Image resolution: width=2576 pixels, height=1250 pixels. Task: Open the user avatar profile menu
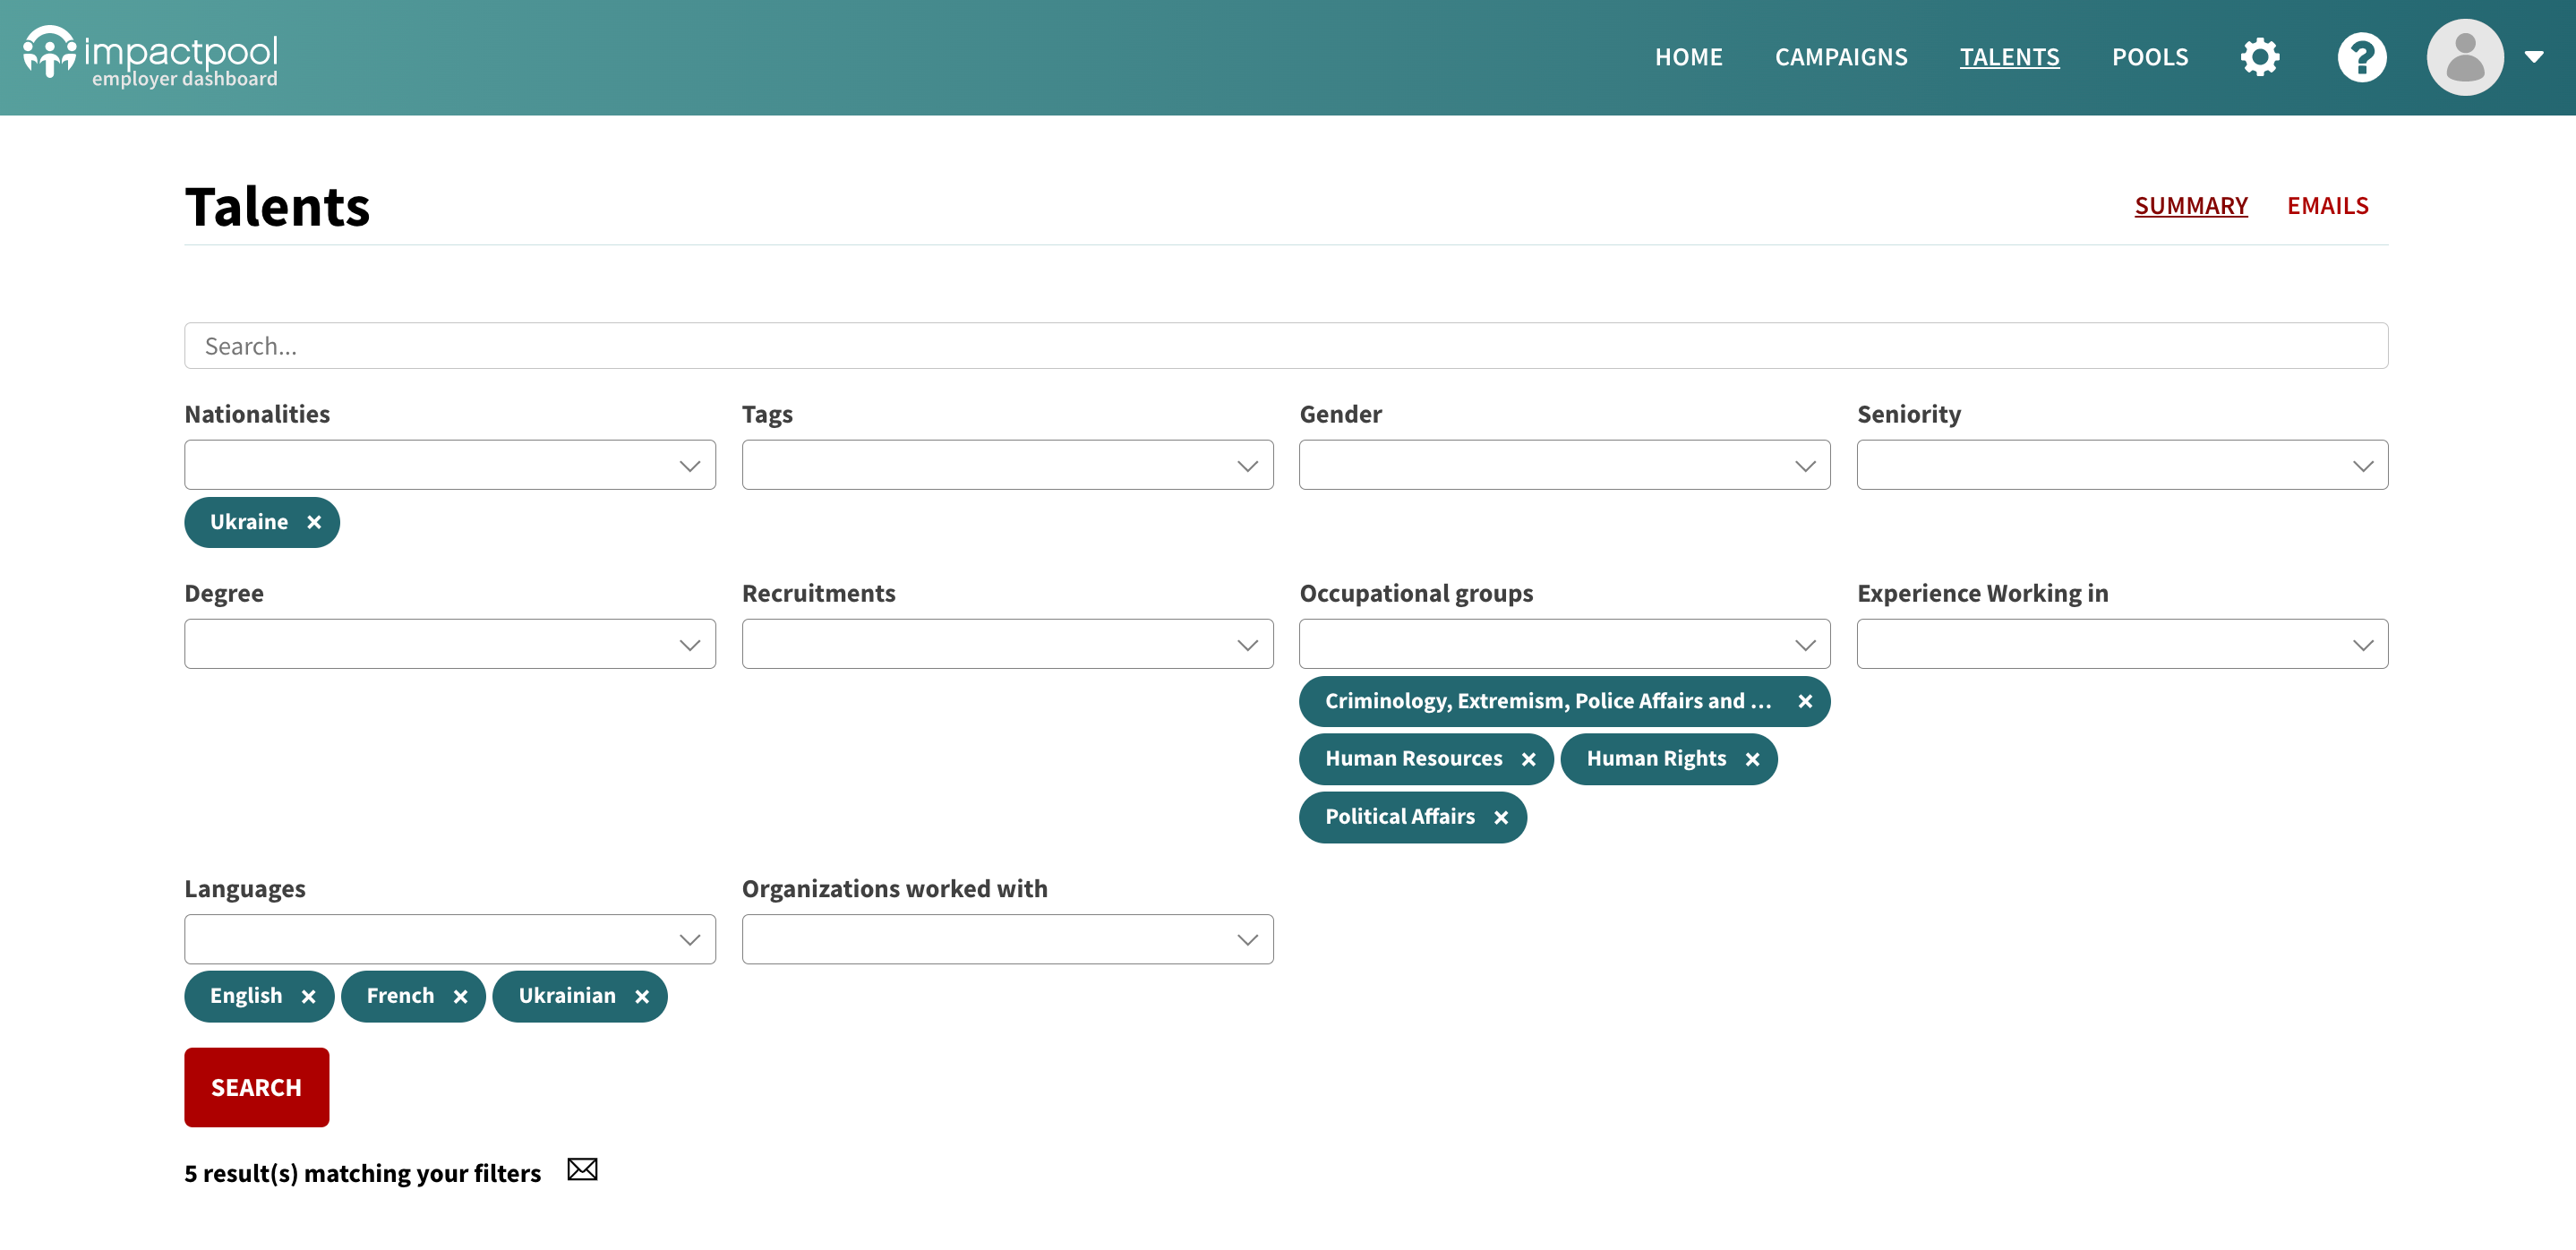pos(2465,57)
